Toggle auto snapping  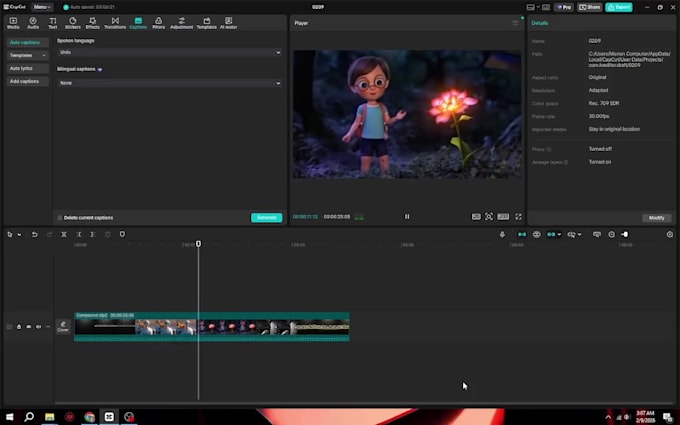click(x=536, y=234)
